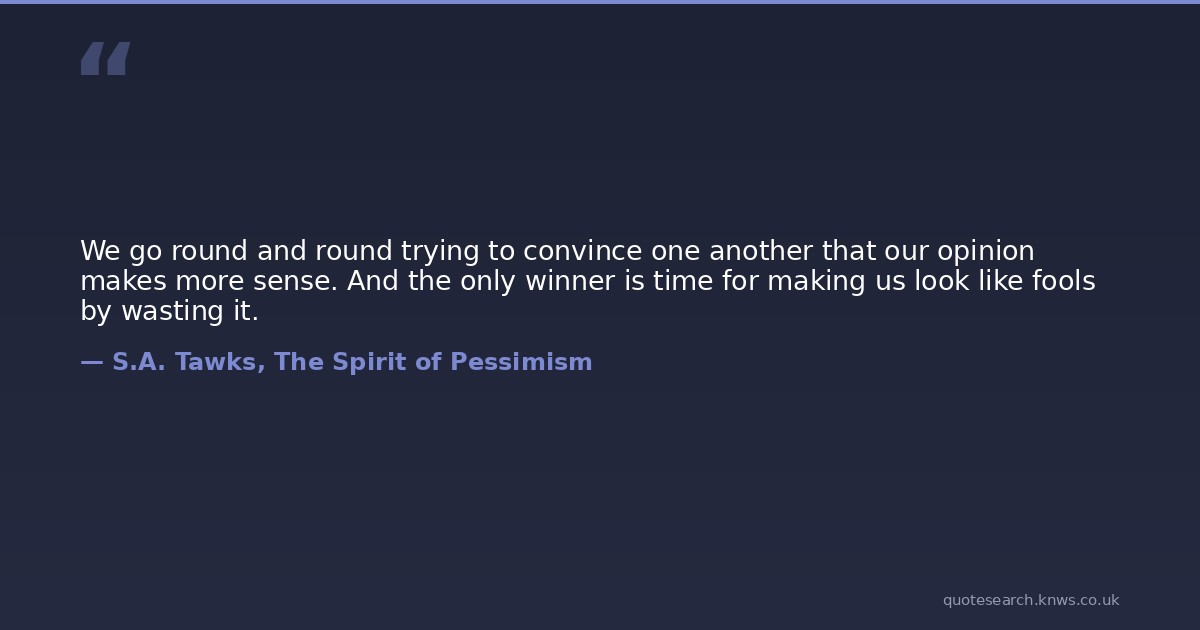
Task: Click the last line "by wasting it."
Action: coord(169,311)
